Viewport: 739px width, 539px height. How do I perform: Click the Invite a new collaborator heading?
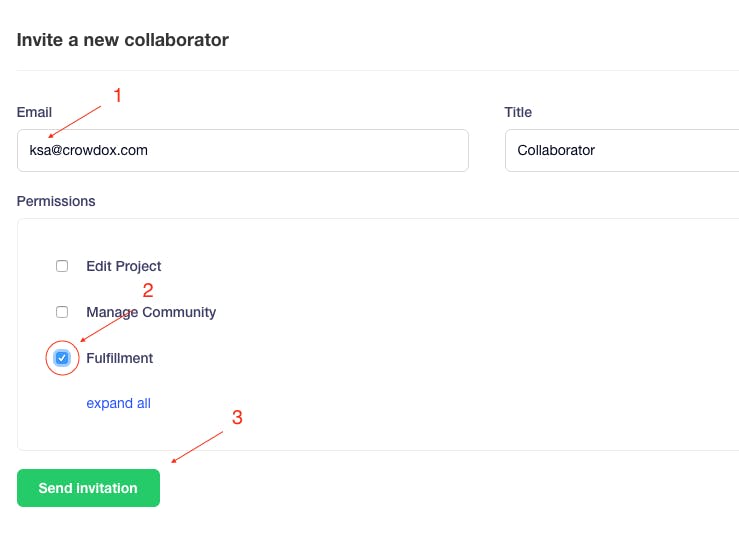123,40
